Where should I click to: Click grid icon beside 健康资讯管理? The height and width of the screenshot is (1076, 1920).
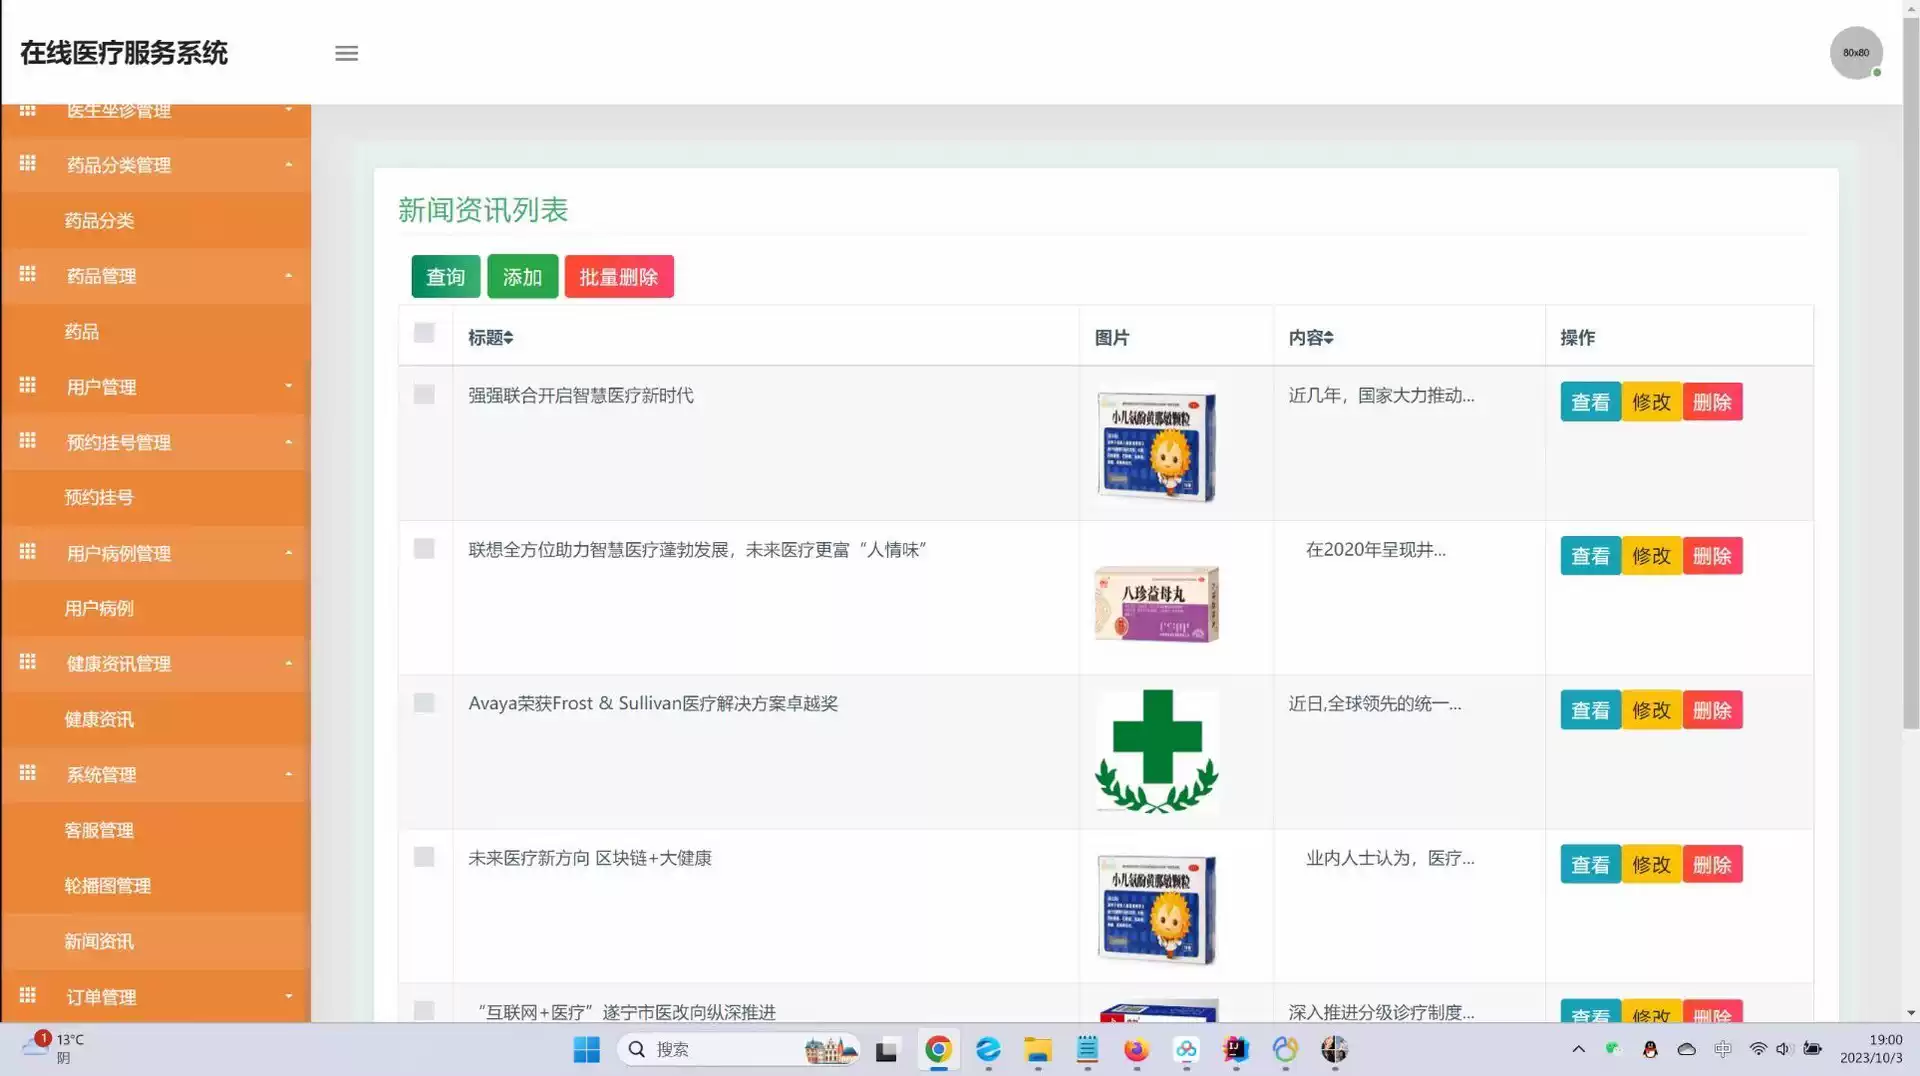pyautogui.click(x=28, y=662)
